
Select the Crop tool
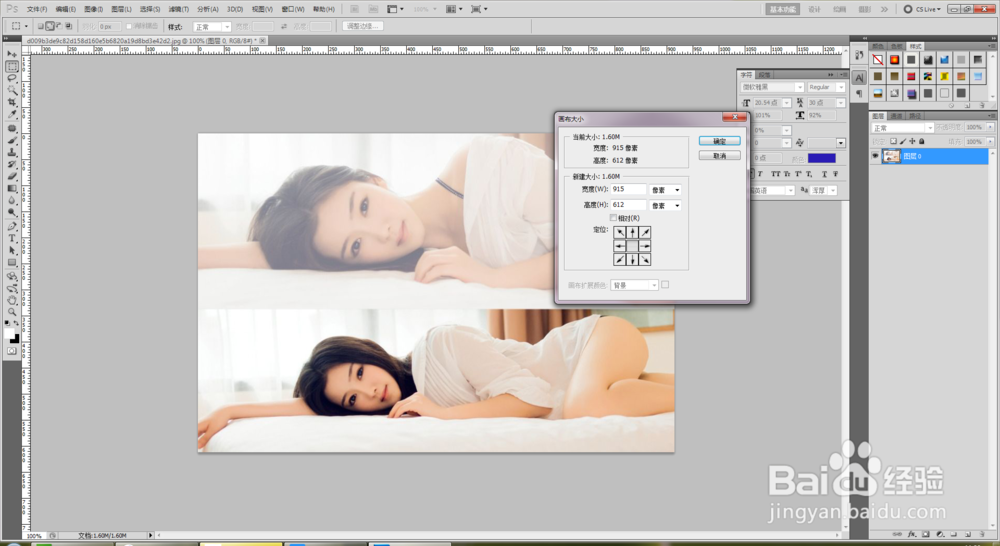12,103
